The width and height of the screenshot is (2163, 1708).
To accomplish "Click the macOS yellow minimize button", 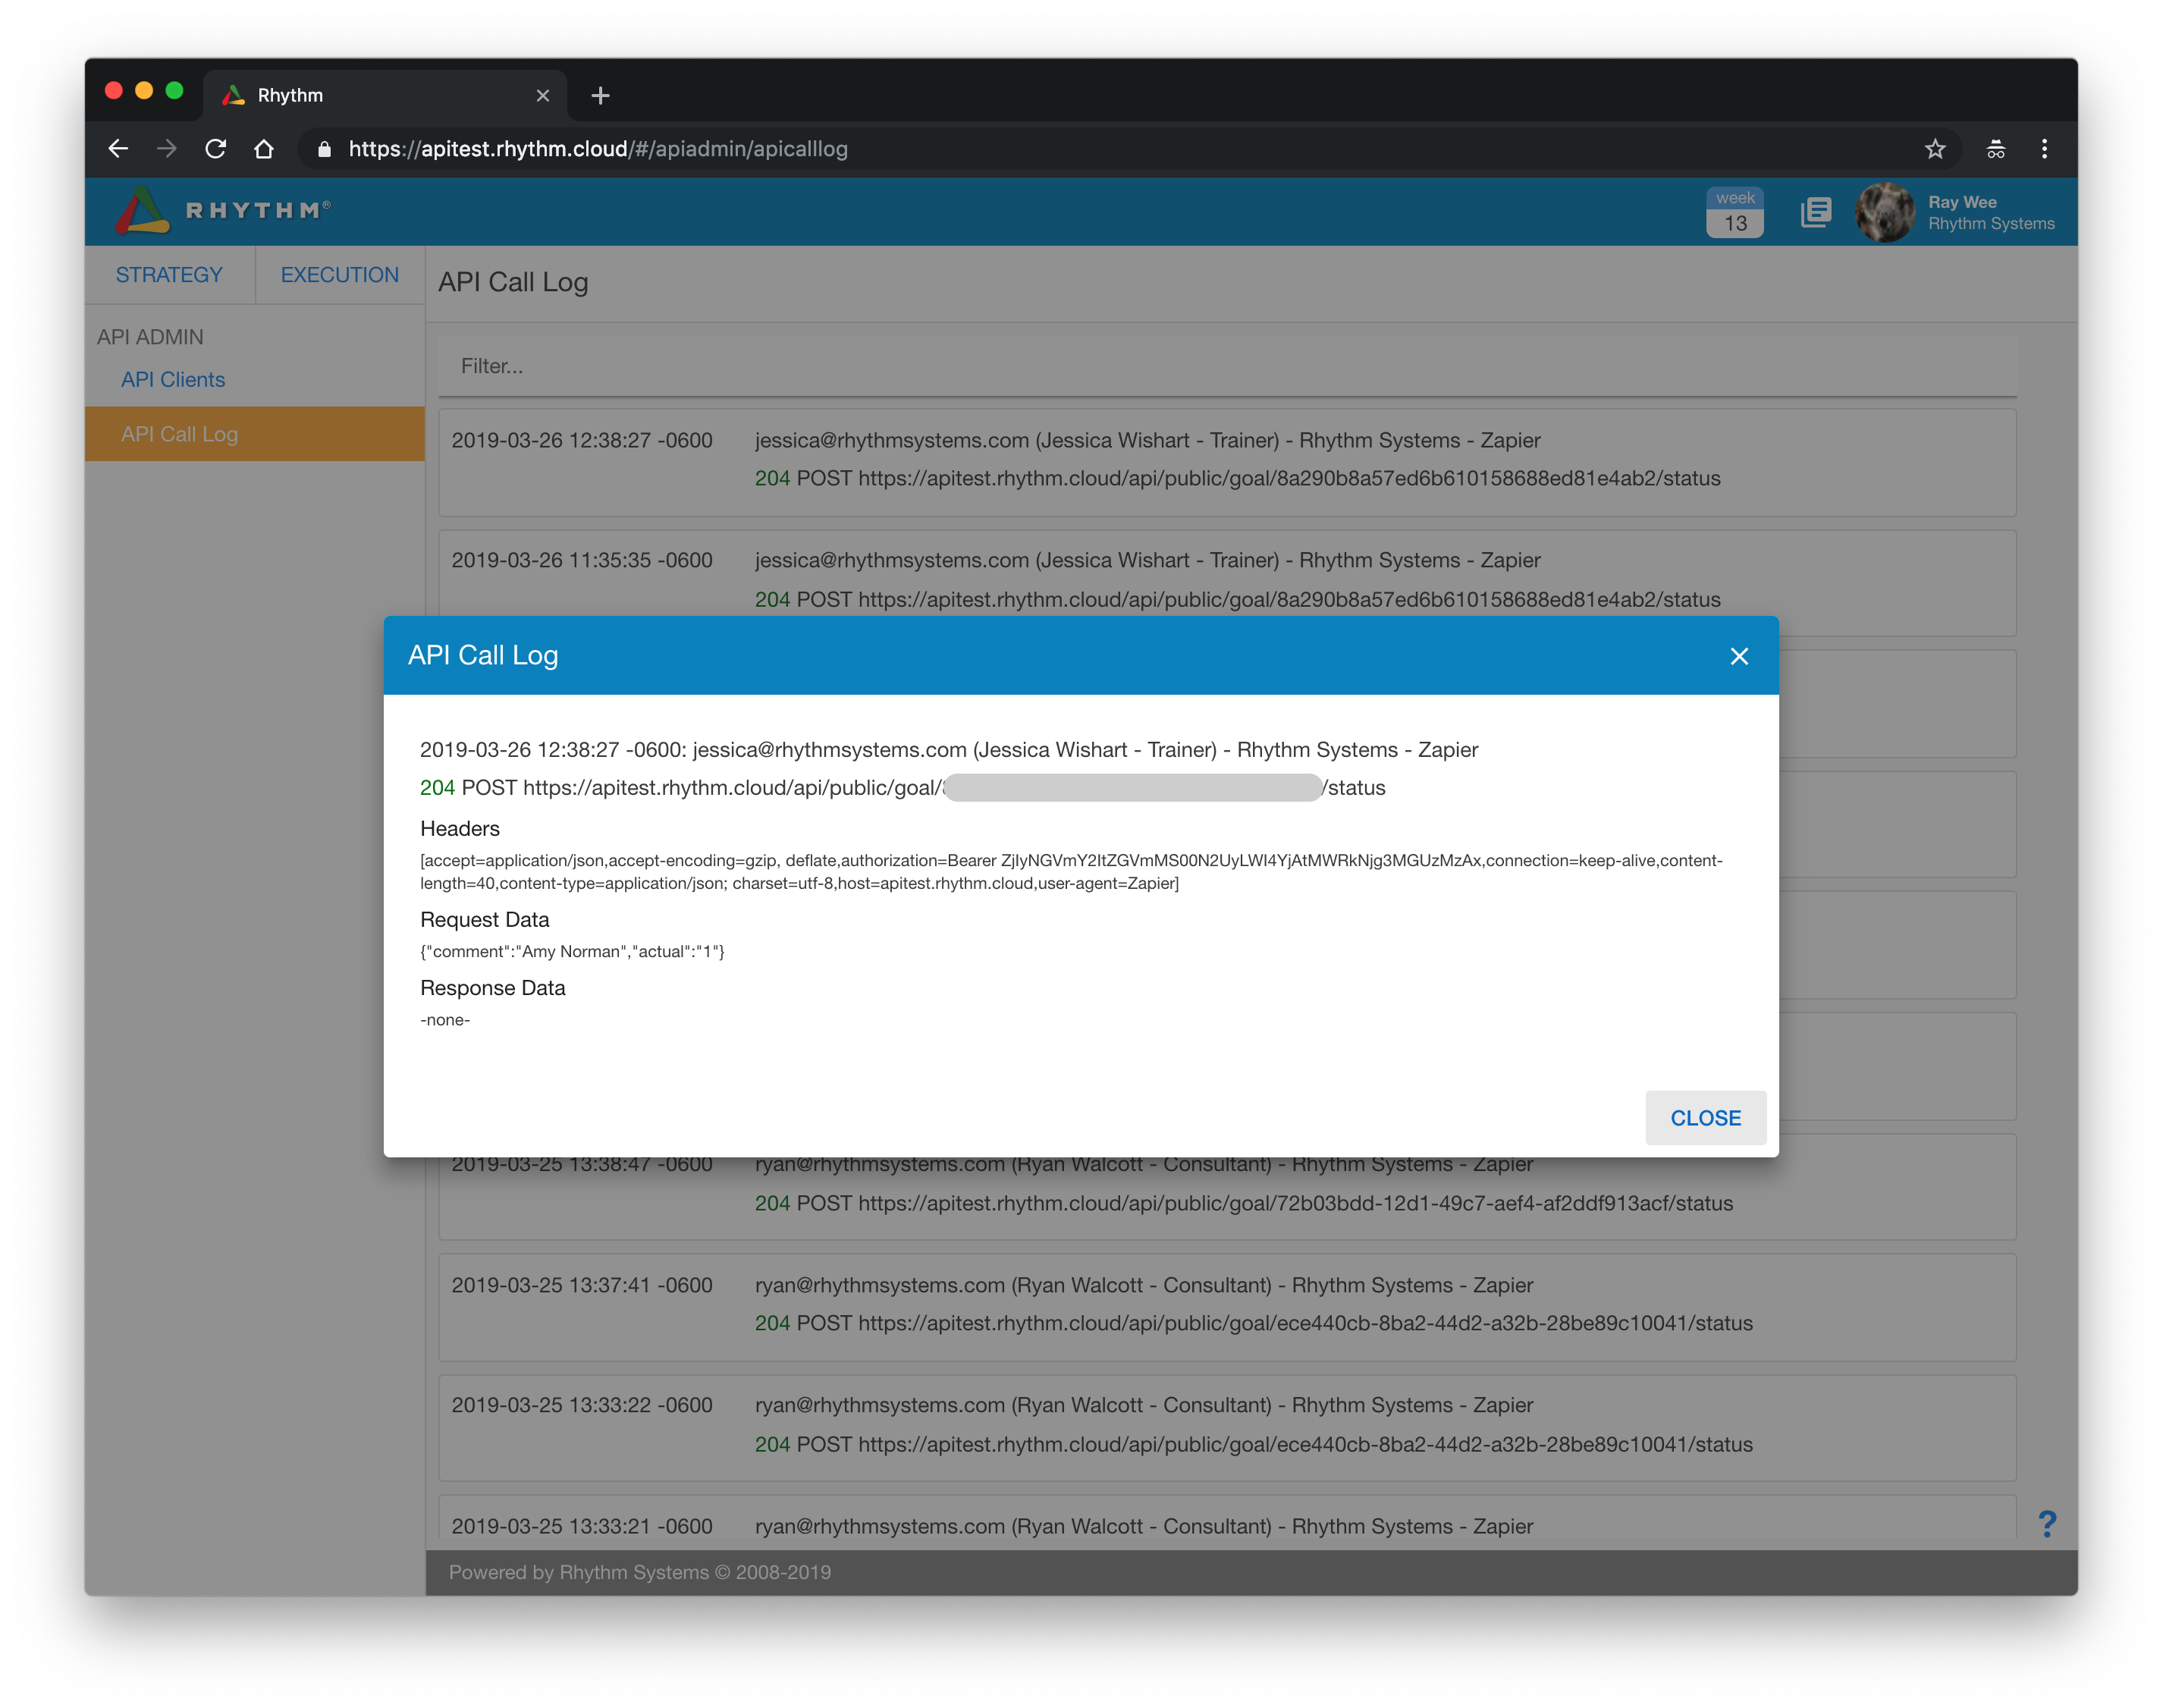I will 144,91.
